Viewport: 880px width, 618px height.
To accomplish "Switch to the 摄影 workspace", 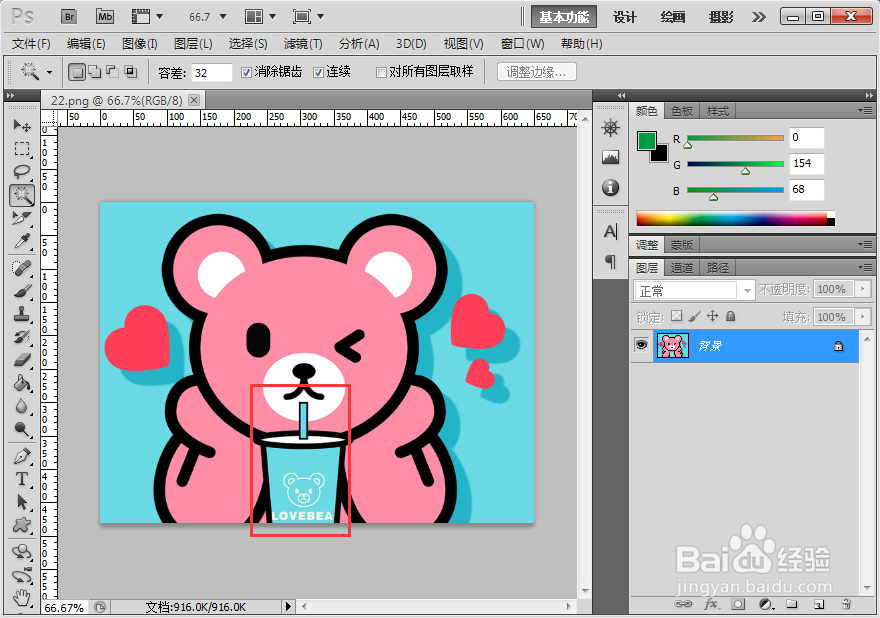I will pos(721,17).
